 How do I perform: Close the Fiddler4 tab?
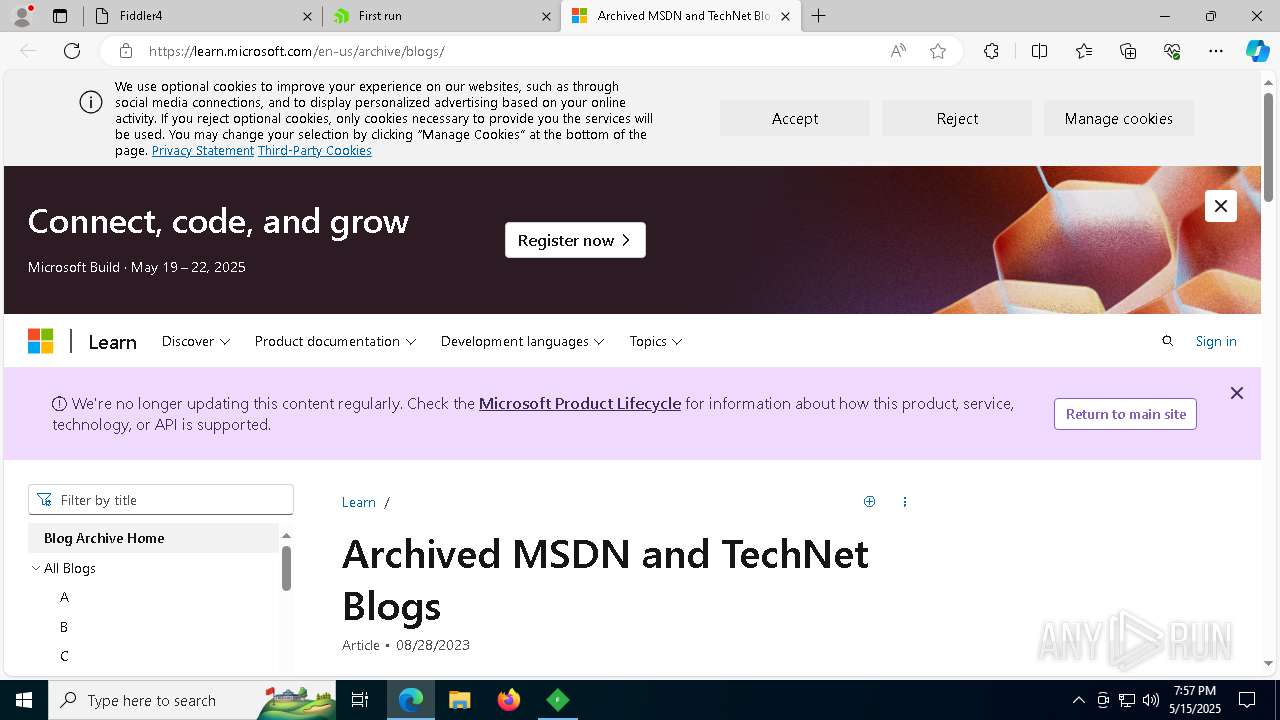(x=307, y=16)
